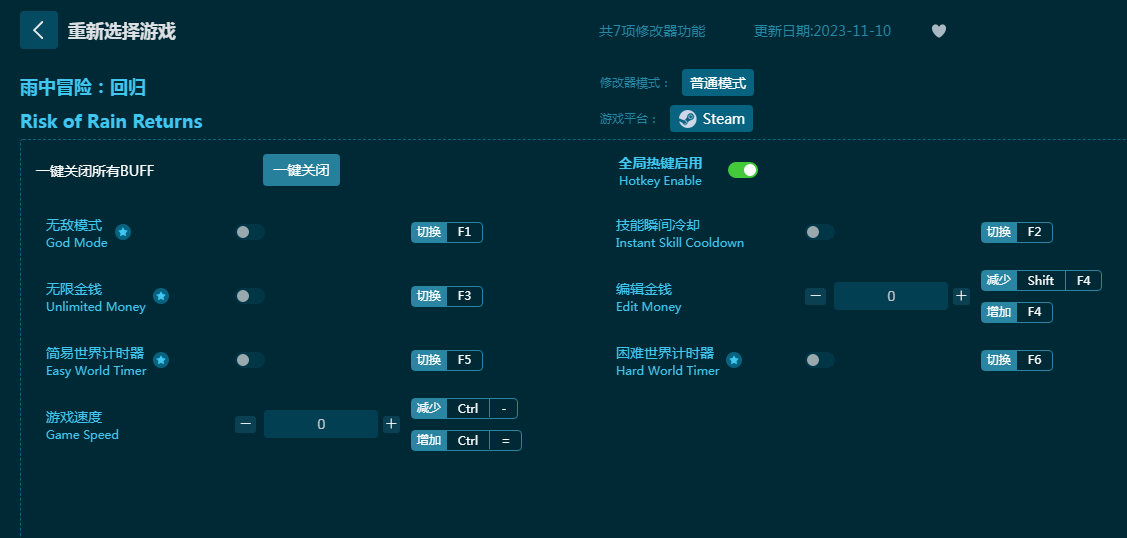Click the 共7项修改器功能 text

[x=652, y=31]
